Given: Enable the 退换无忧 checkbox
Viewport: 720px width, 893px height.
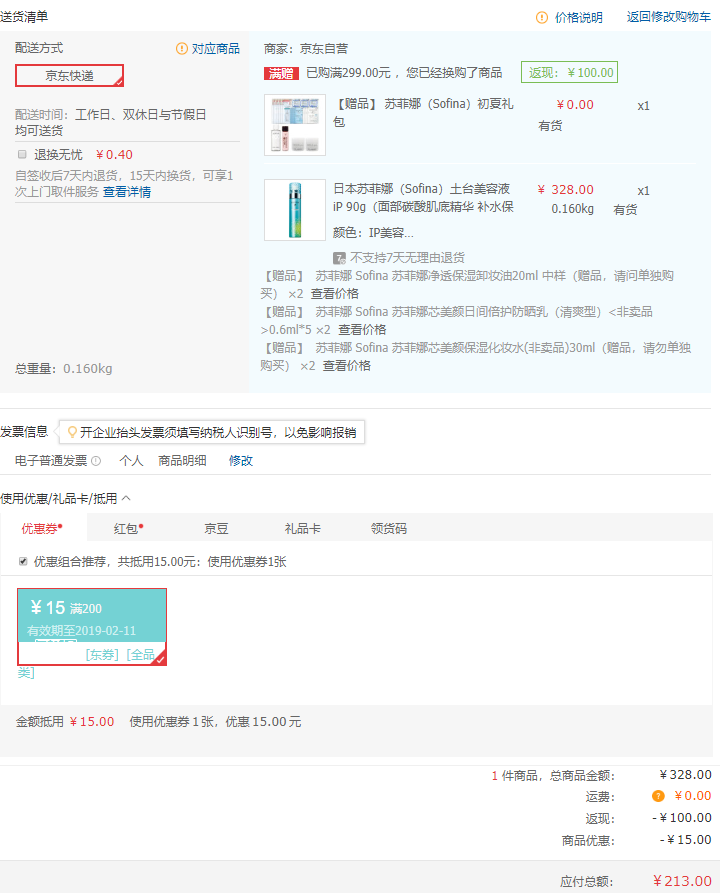Looking at the screenshot, I should [22, 154].
